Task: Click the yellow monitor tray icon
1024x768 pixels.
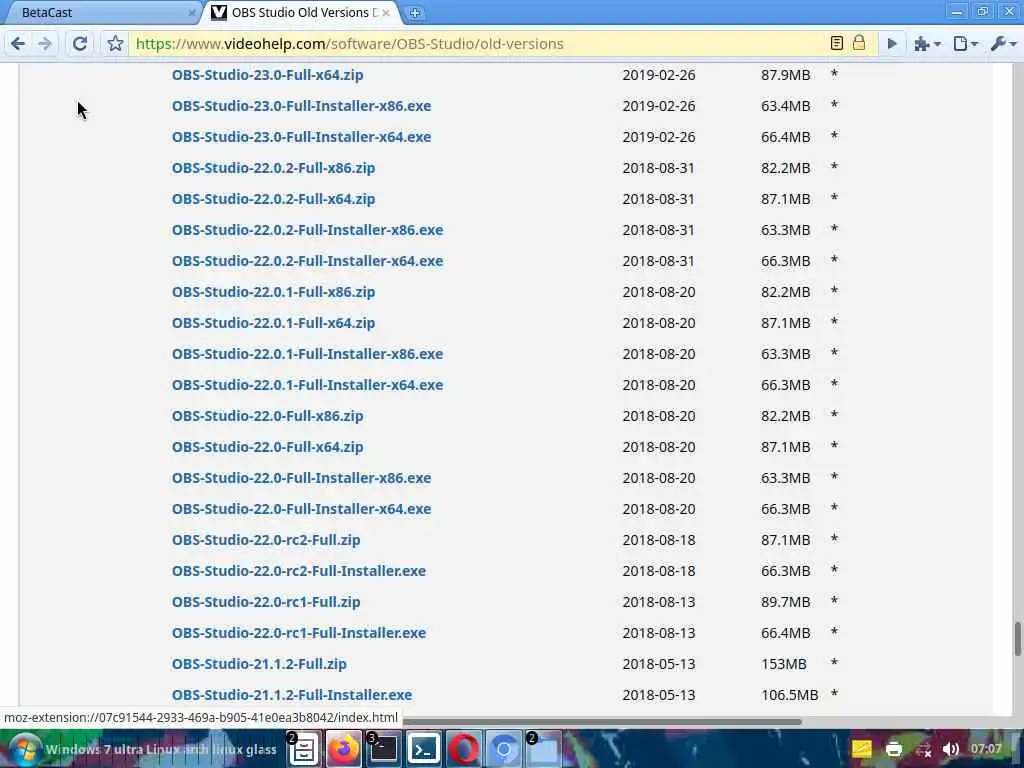Action: point(861,749)
